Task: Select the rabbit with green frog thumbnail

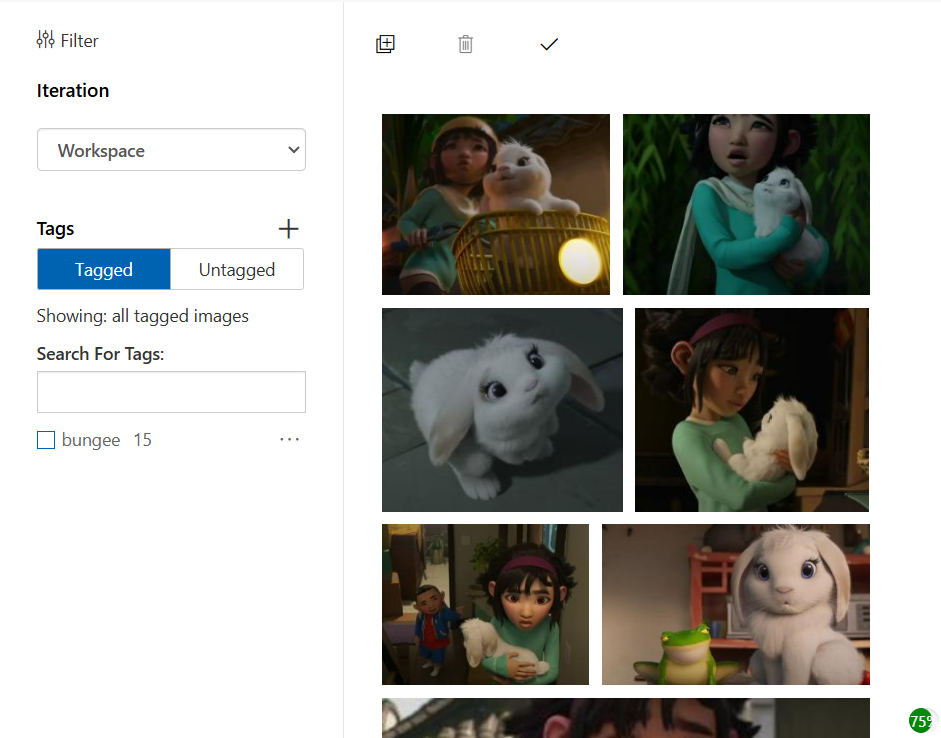Action: [x=736, y=604]
